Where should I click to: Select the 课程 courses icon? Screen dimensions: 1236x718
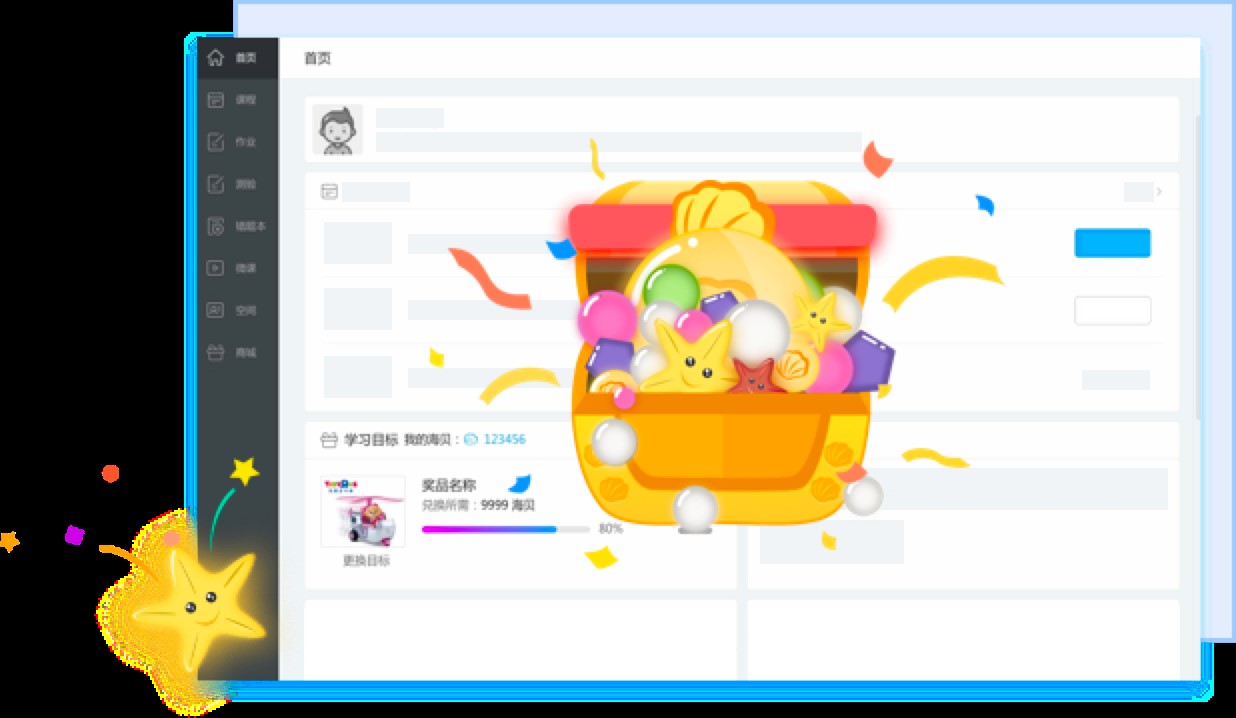(215, 100)
